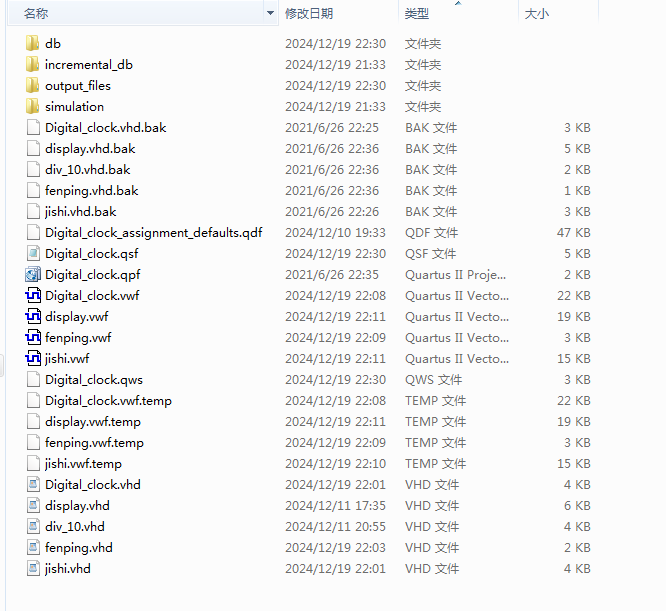
Task: Select the db folder icon
Action: click(x=32, y=44)
